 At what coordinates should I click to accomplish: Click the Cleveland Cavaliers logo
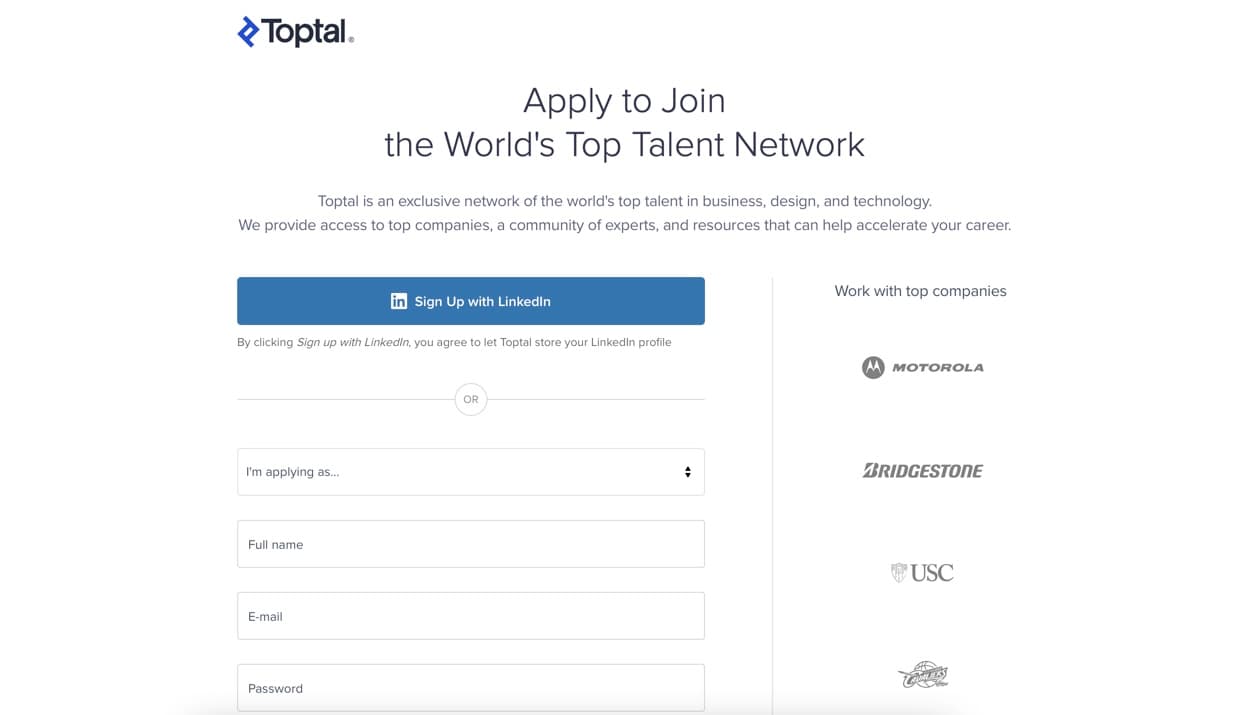click(x=925, y=675)
